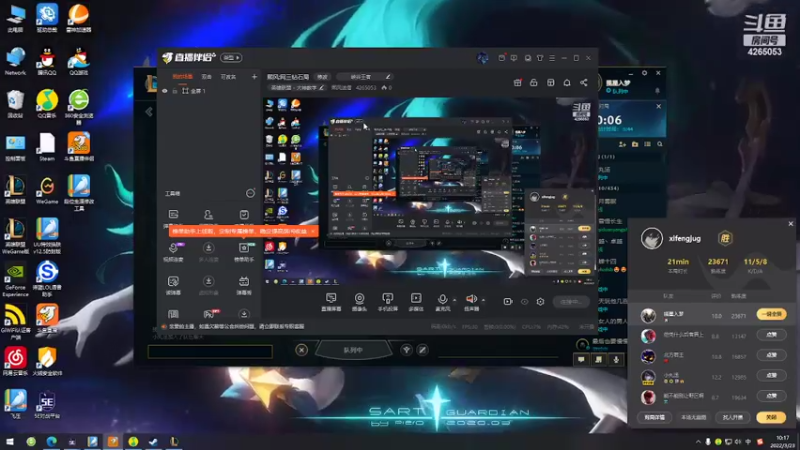Viewport: 800px width, 450px height.
Task: Open WeGame desktop shortcut
Action: point(47,191)
